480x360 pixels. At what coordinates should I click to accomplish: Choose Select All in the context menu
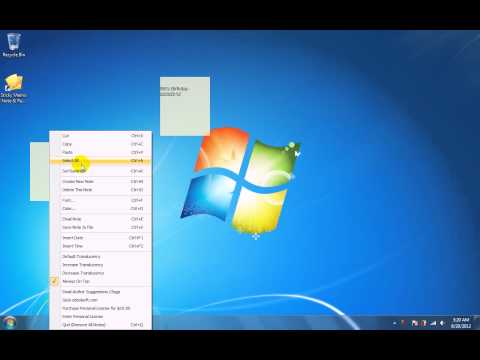point(100,161)
